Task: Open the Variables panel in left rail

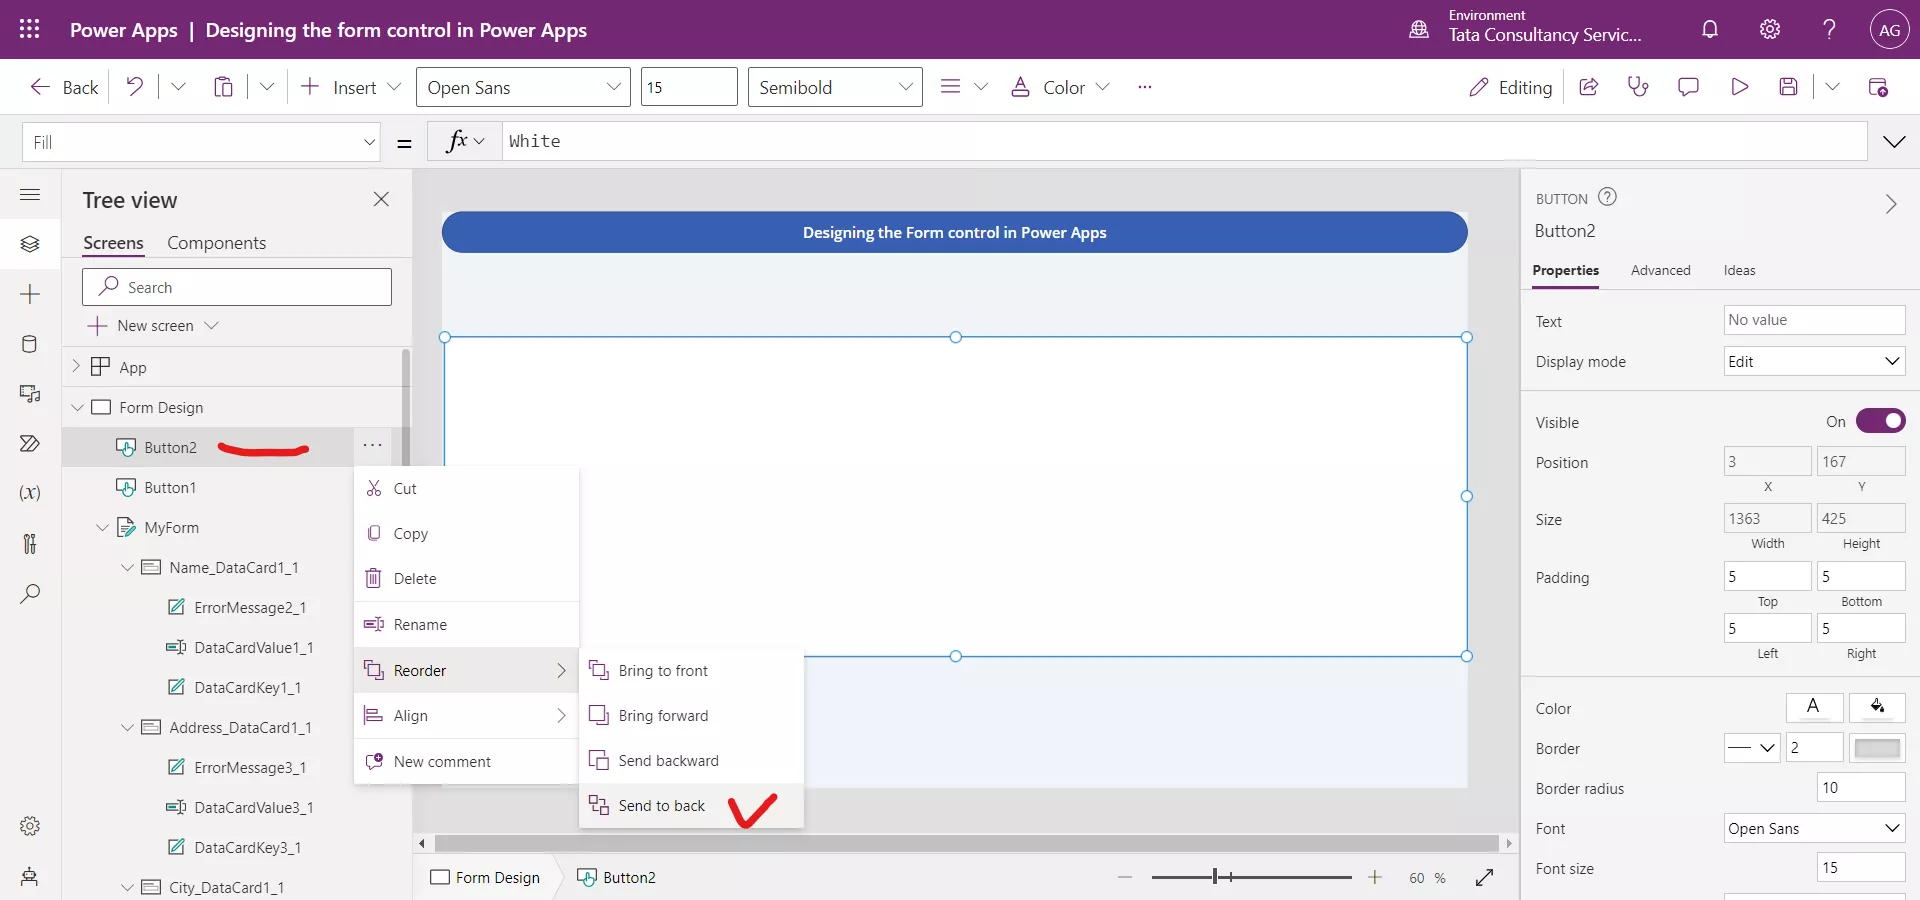Action: (x=30, y=494)
